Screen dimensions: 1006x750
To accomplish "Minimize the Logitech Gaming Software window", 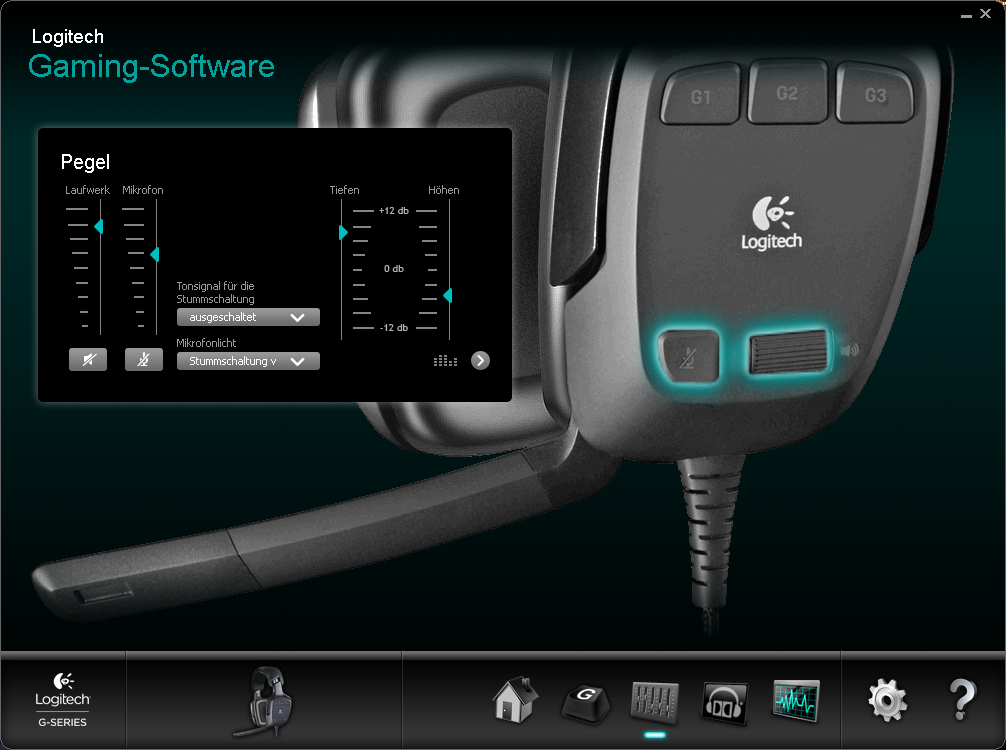I will tap(966, 15).
